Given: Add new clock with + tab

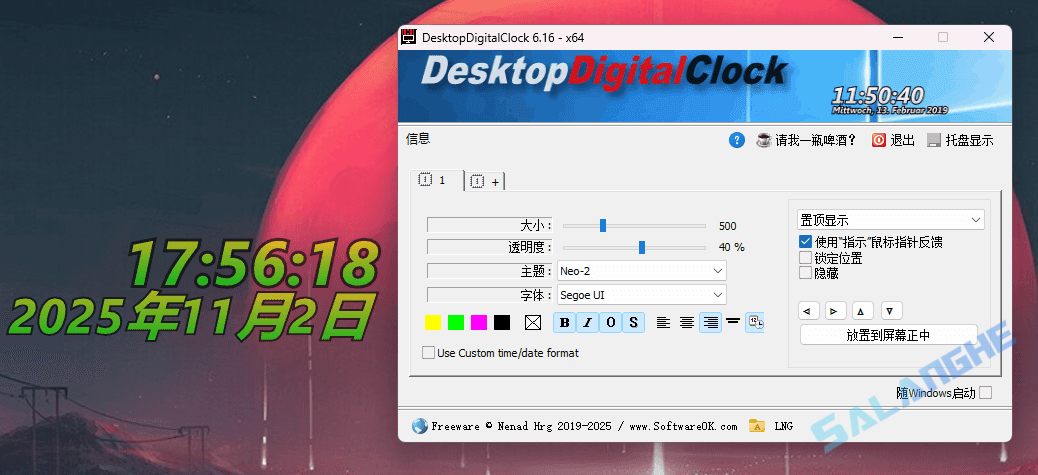Looking at the screenshot, I should [x=485, y=181].
